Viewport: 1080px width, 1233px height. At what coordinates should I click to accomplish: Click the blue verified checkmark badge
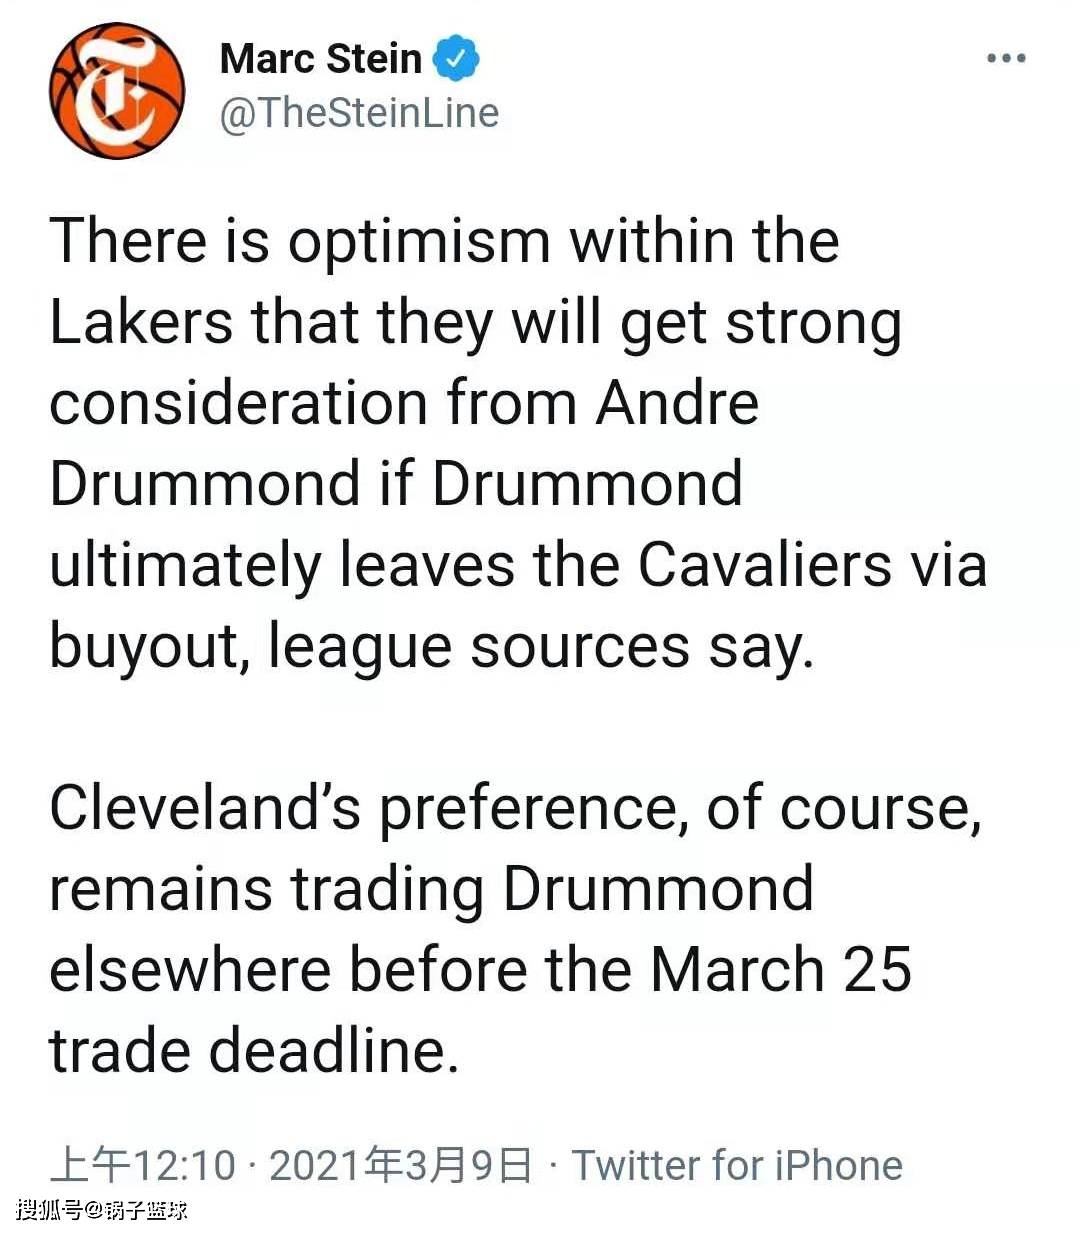(x=456, y=58)
